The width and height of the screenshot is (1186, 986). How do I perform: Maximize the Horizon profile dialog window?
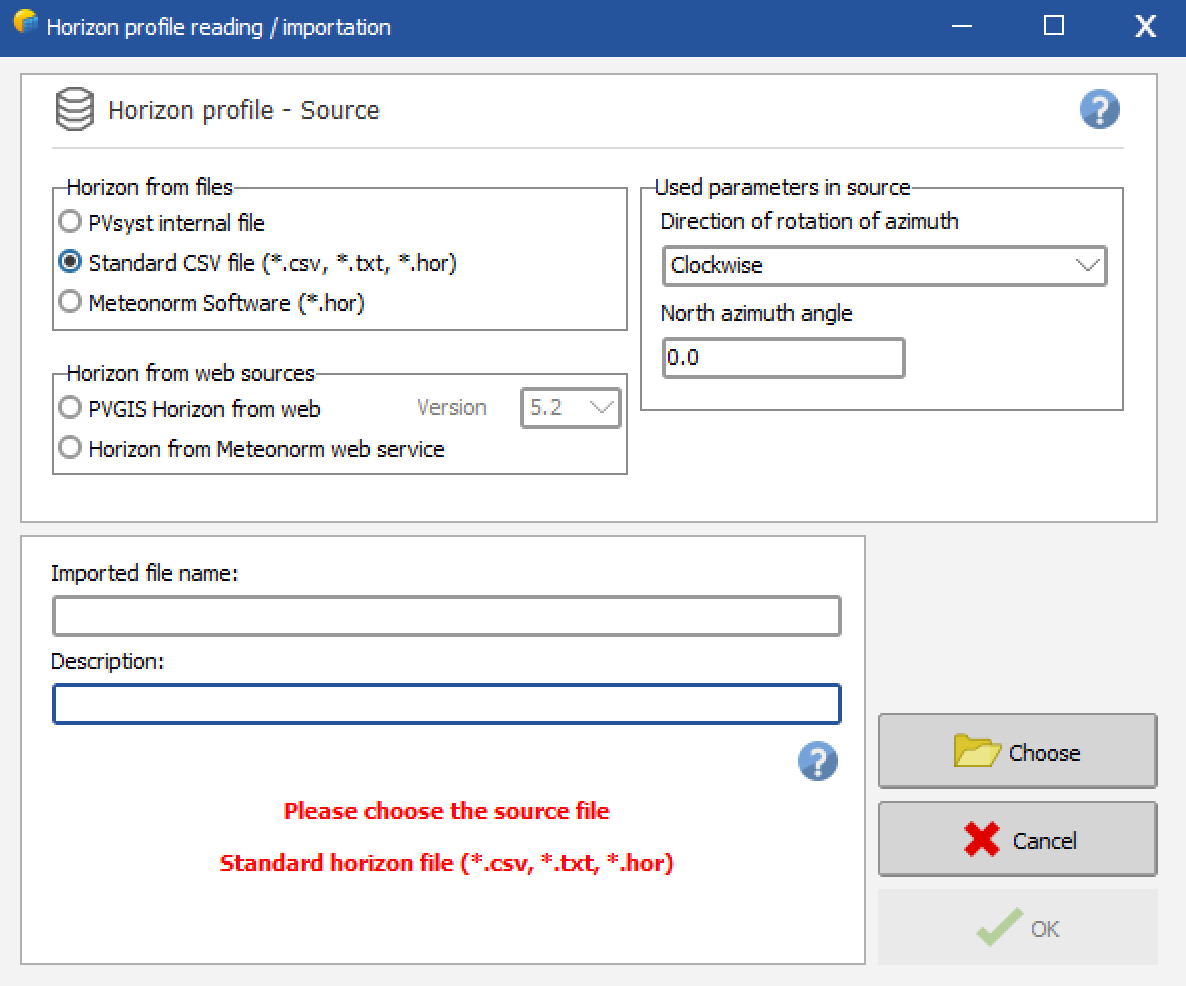pos(1053,26)
